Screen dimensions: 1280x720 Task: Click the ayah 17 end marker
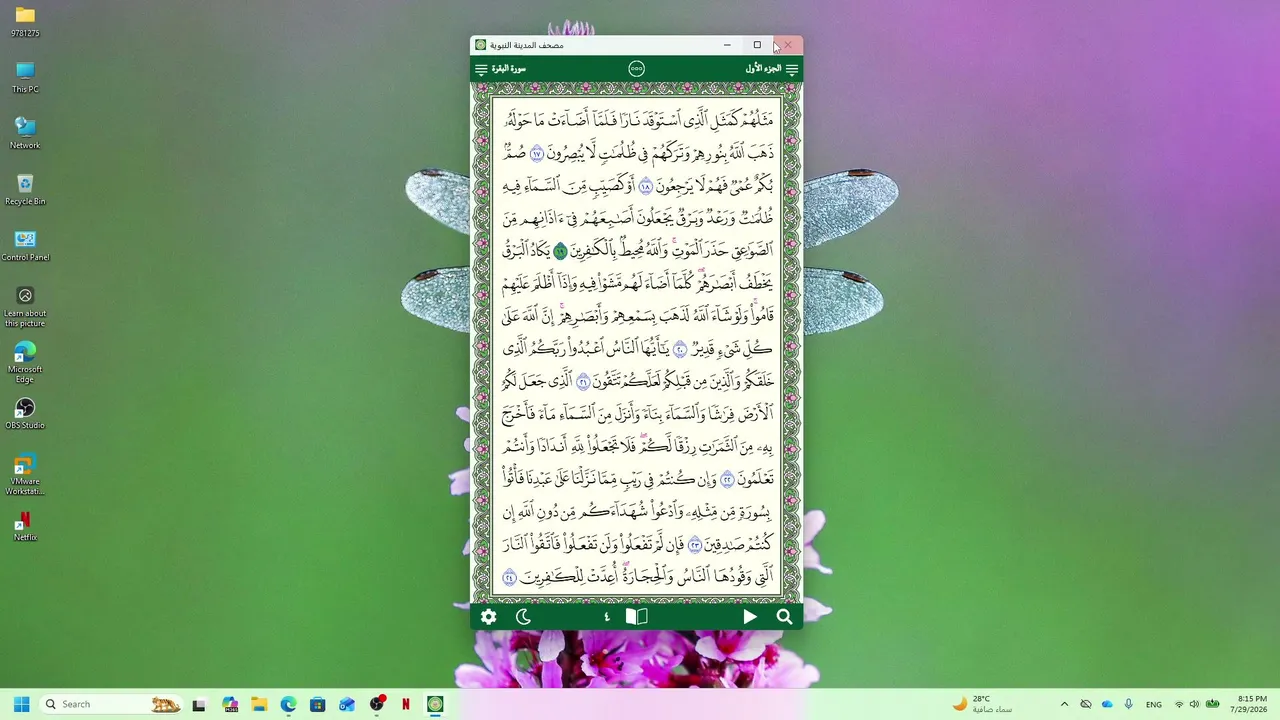click(536, 154)
